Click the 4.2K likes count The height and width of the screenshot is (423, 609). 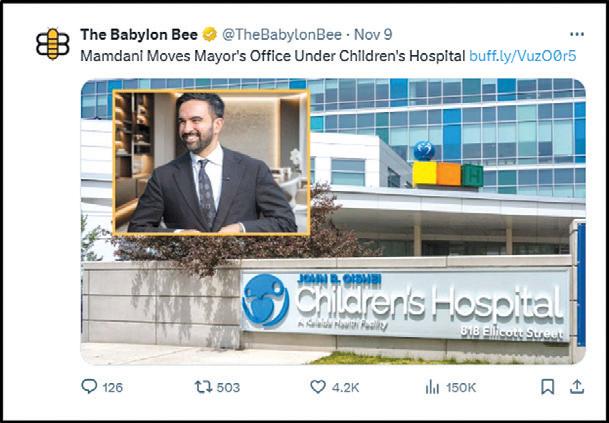coord(346,387)
